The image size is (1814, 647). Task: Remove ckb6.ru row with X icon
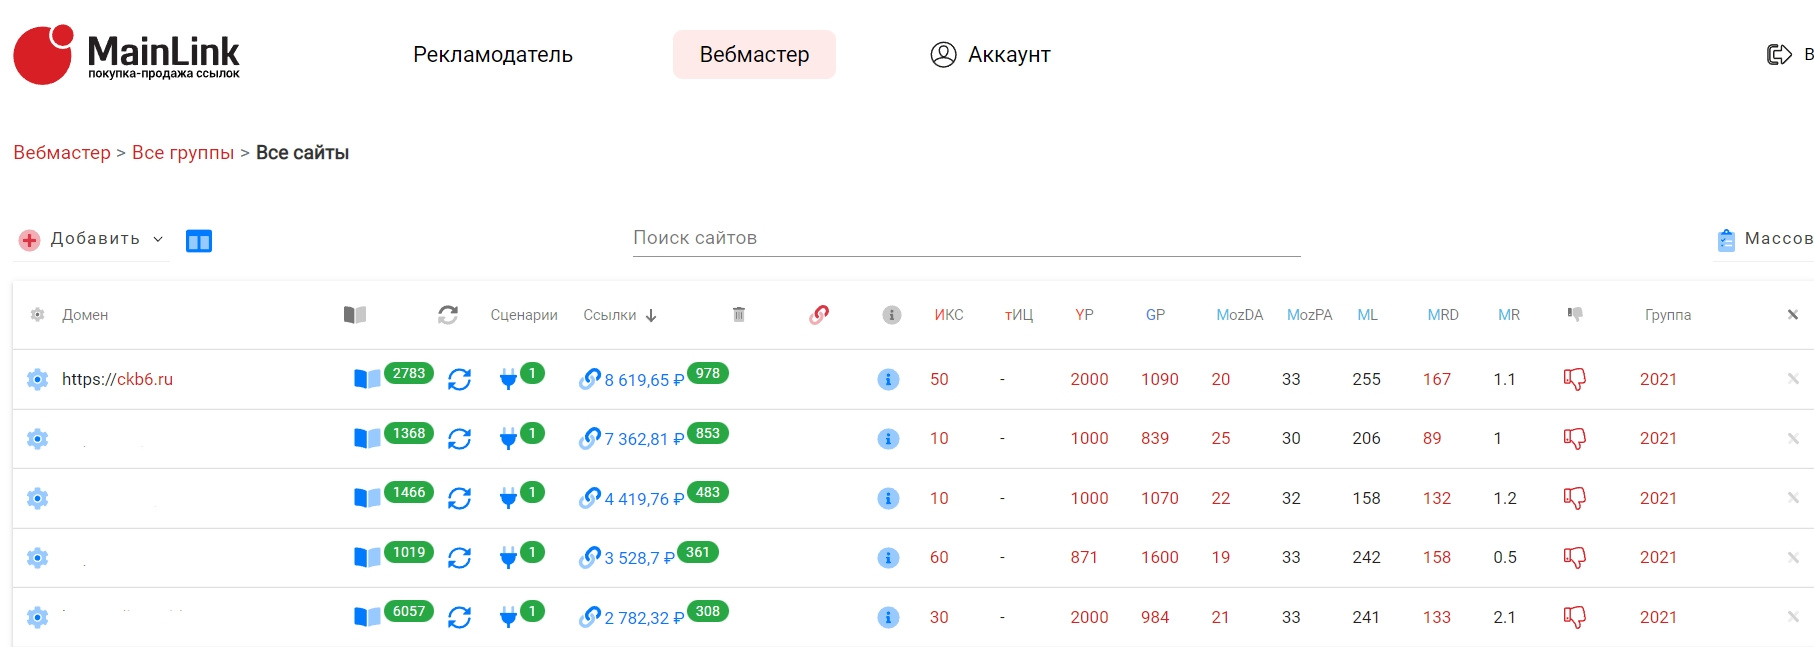point(1793,379)
